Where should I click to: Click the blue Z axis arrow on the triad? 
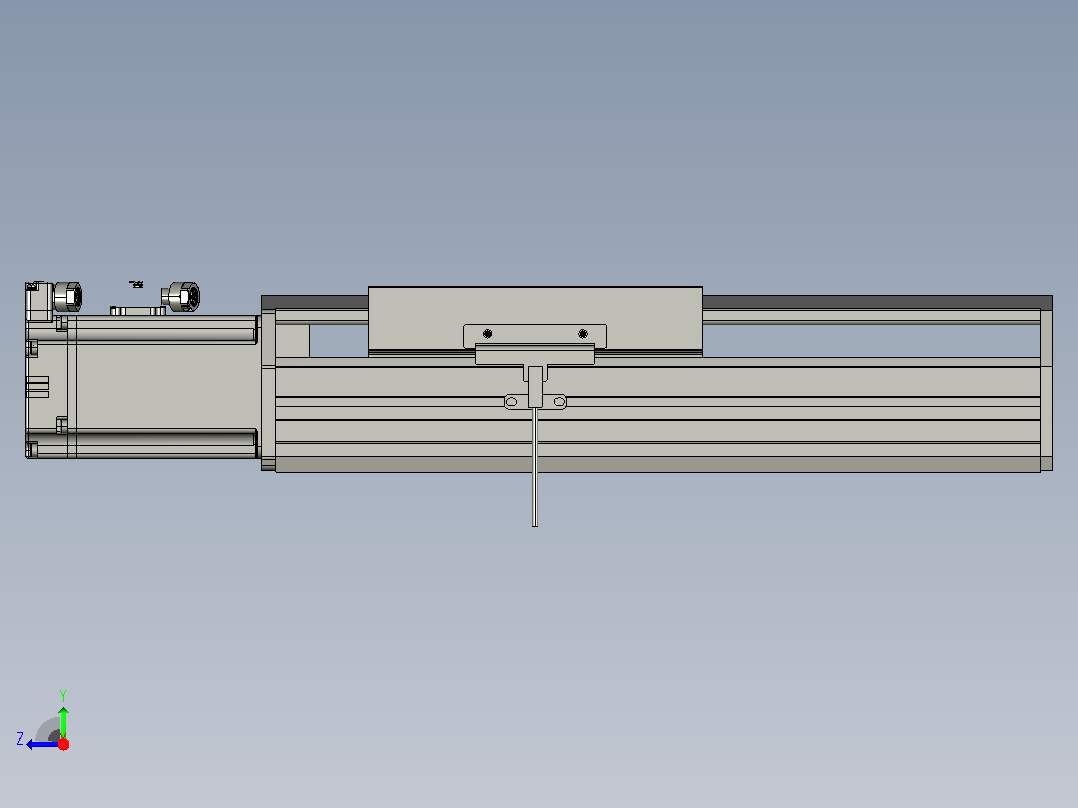point(41,745)
